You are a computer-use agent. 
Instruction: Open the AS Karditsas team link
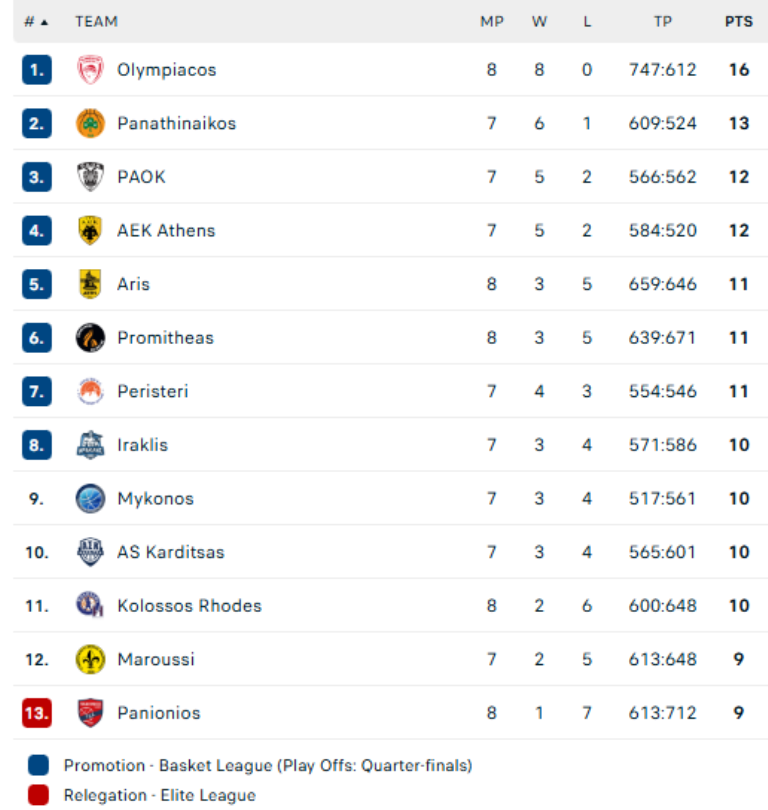click(170, 552)
